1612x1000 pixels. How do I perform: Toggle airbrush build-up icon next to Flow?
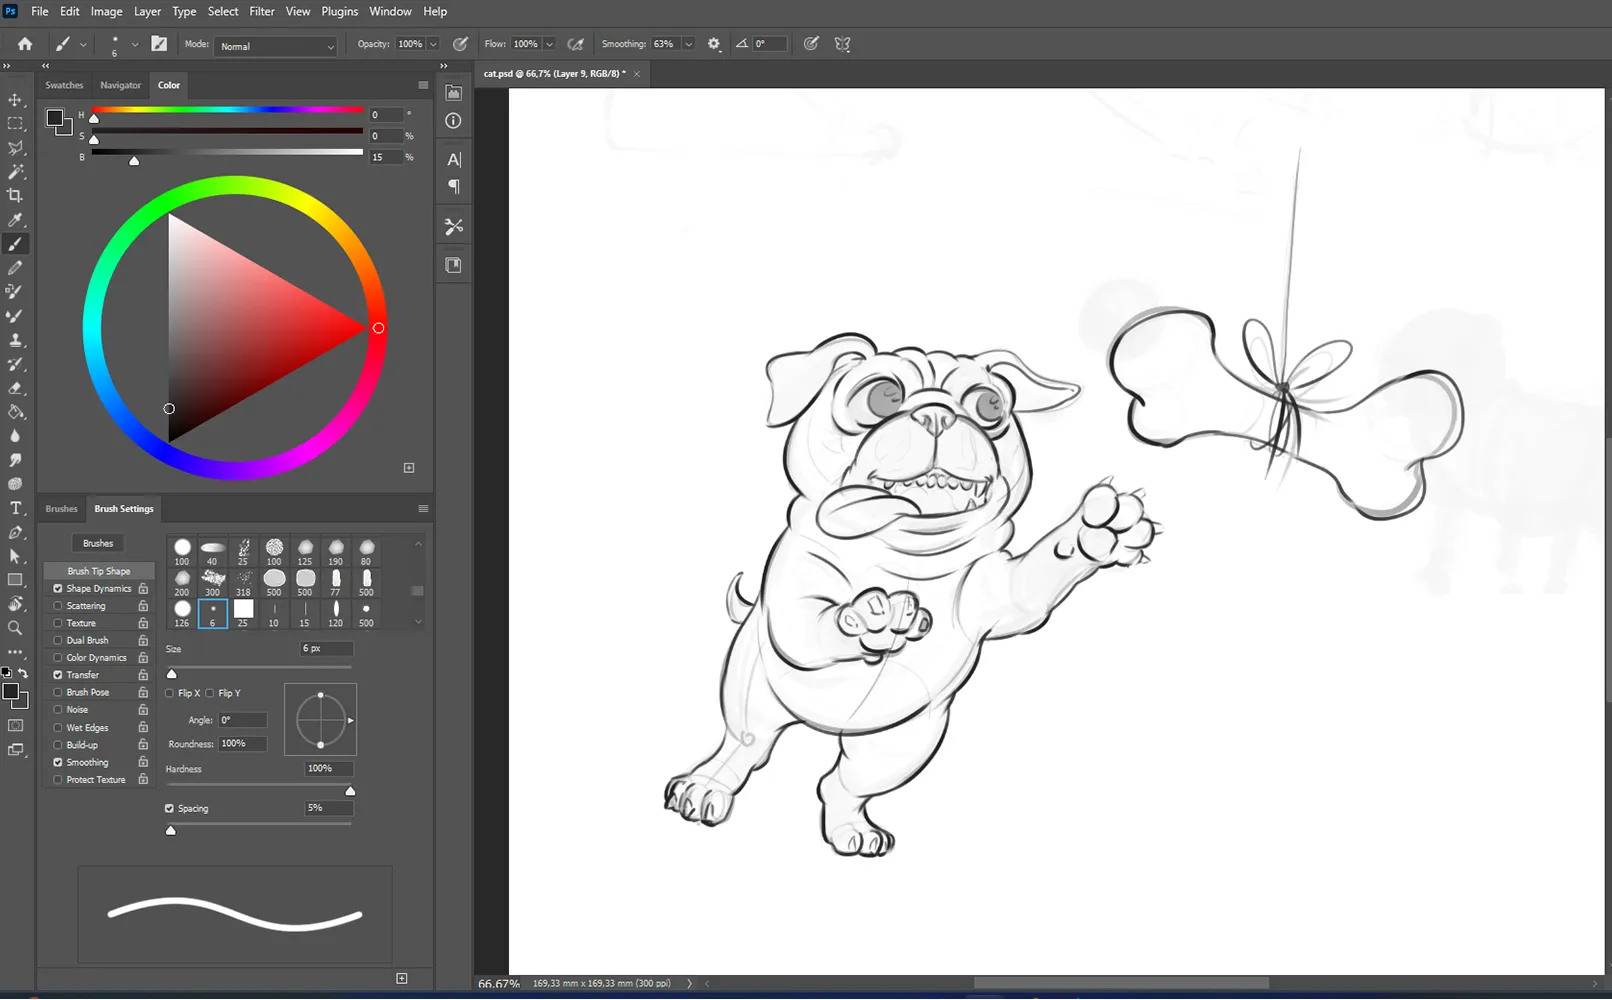pos(576,44)
